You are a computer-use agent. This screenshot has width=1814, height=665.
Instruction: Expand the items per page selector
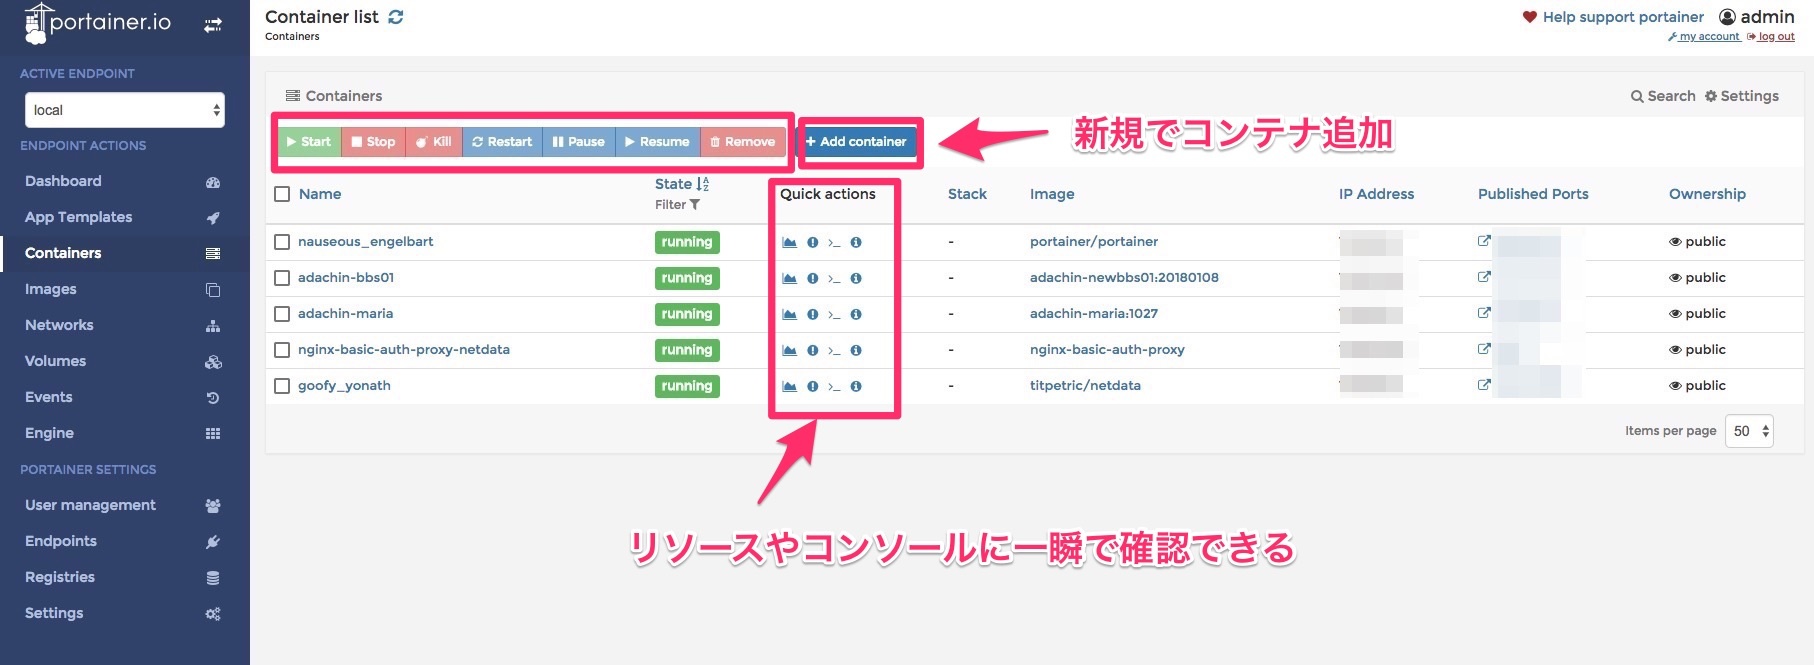[x=1749, y=431]
